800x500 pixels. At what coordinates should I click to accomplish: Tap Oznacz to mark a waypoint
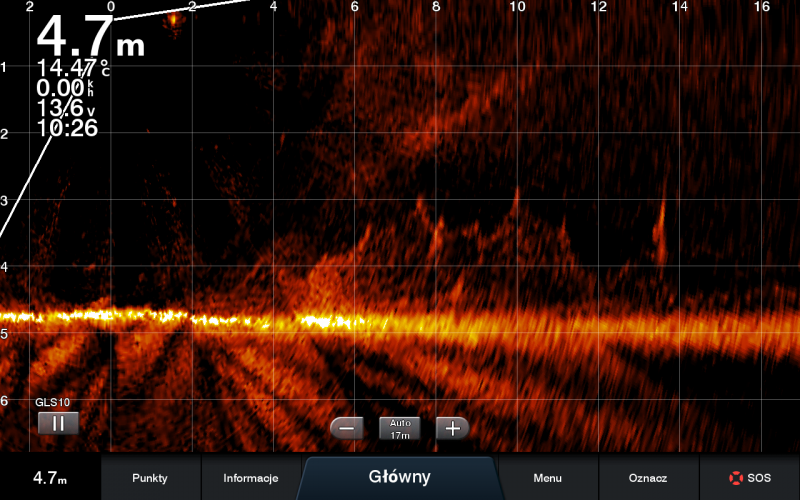coord(648,478)
